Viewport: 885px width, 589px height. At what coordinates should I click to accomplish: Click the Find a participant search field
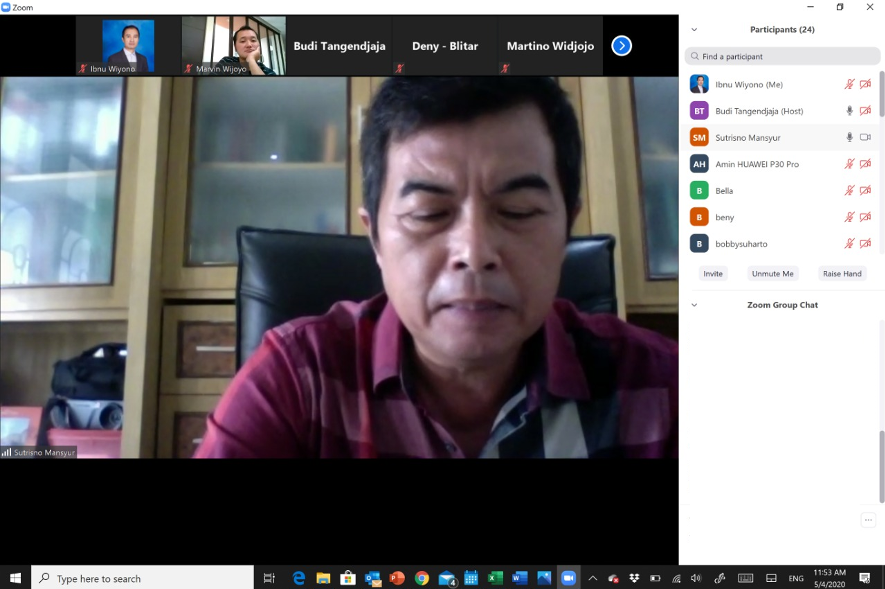coord(782,57)
